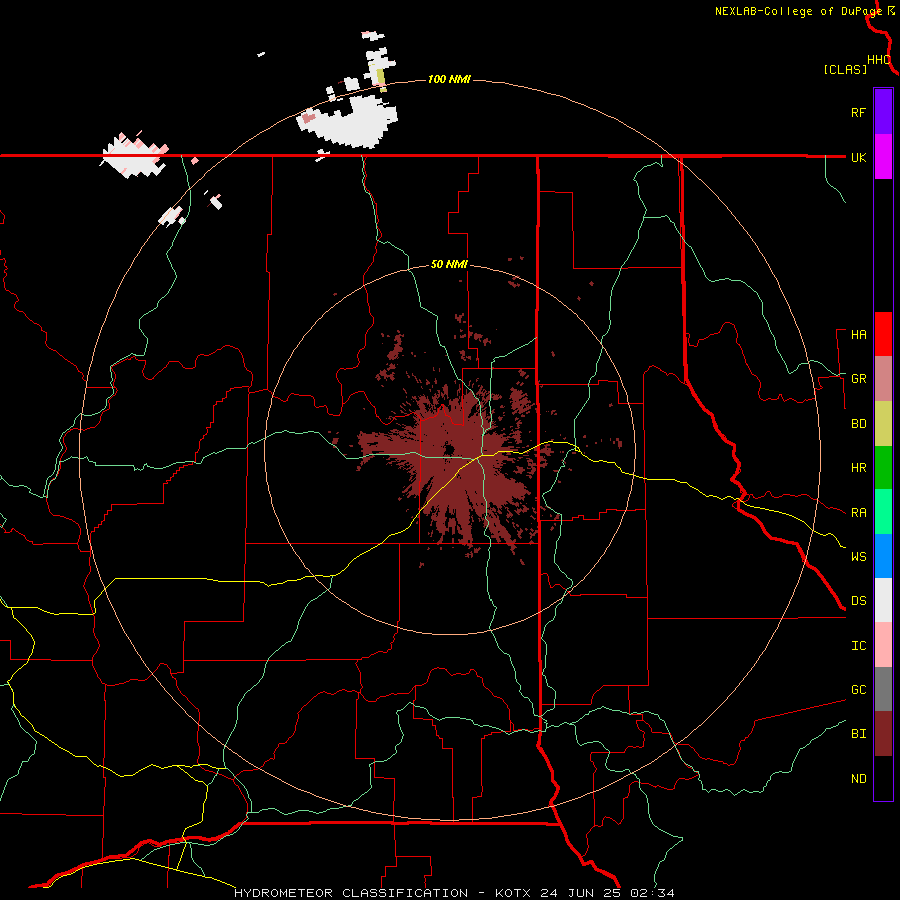Click the UK legend label

[859, 157]
